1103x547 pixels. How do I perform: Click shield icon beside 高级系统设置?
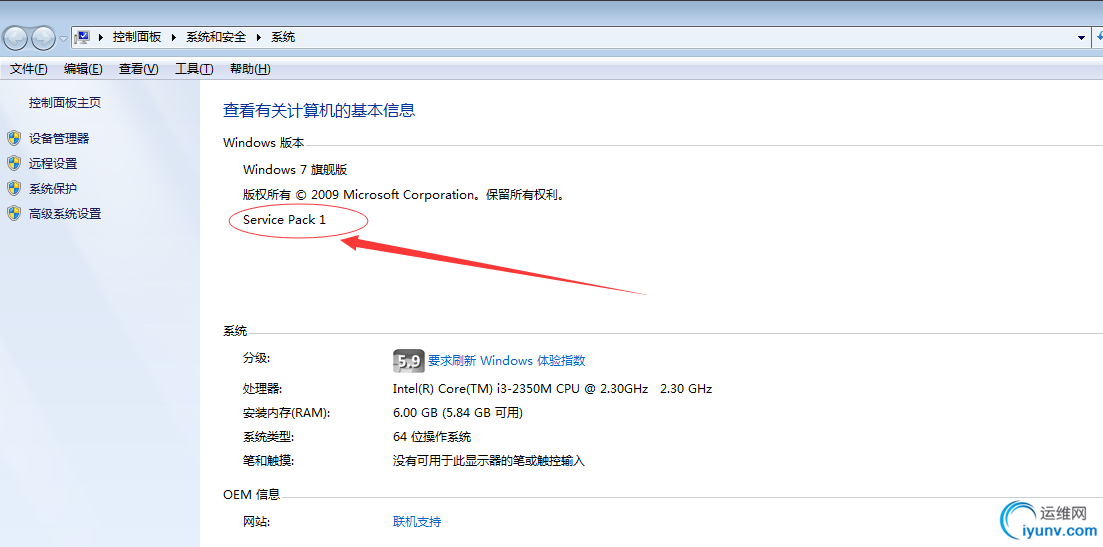click(14, 213)
